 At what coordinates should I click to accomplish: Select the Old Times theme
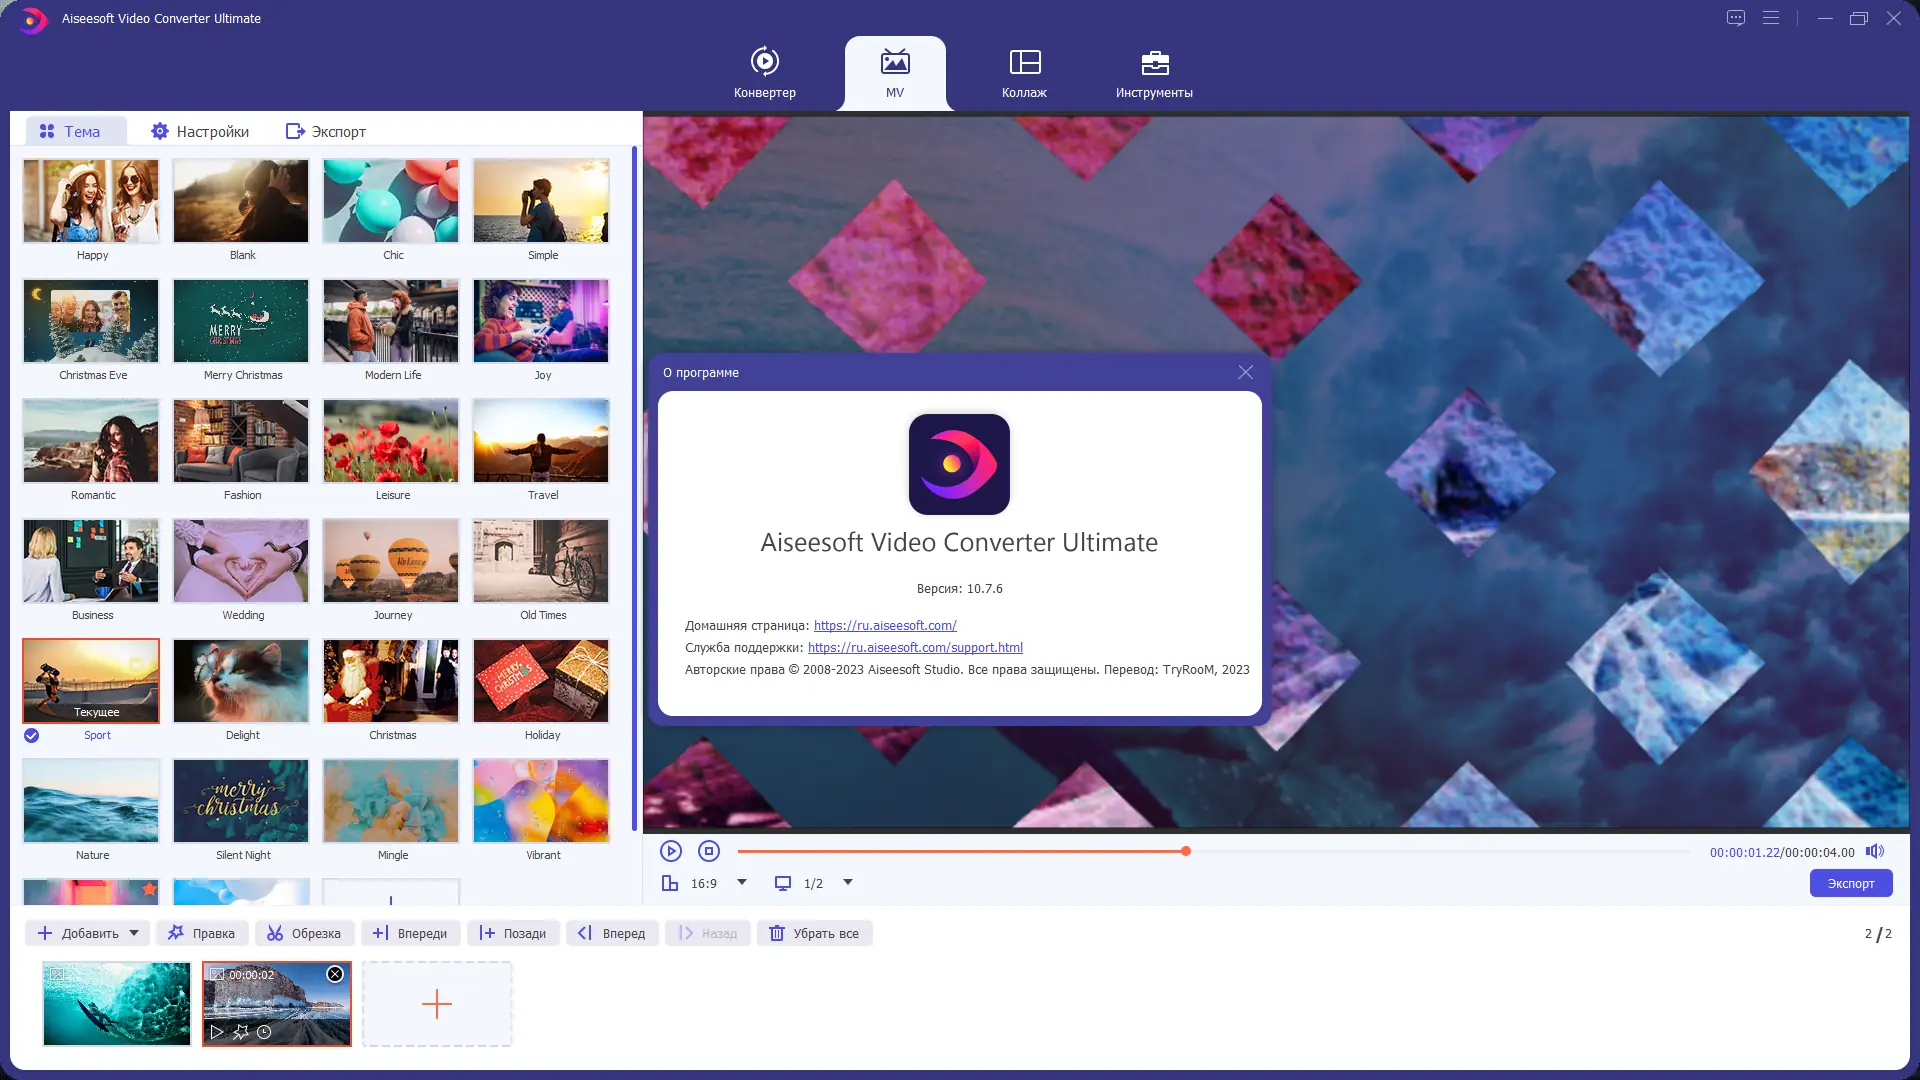point(541,560)
